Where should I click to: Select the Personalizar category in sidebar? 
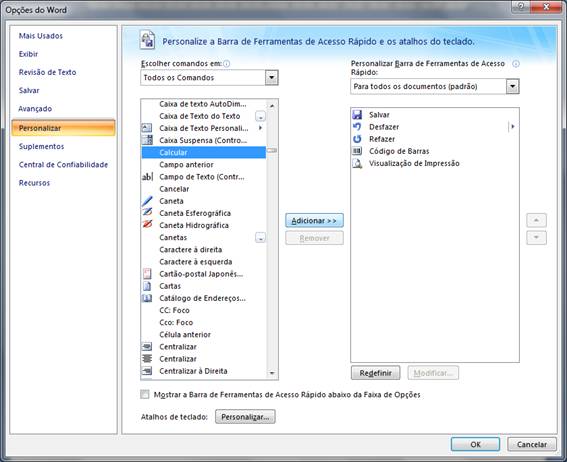pyautogui.click(x=63, y=128)
